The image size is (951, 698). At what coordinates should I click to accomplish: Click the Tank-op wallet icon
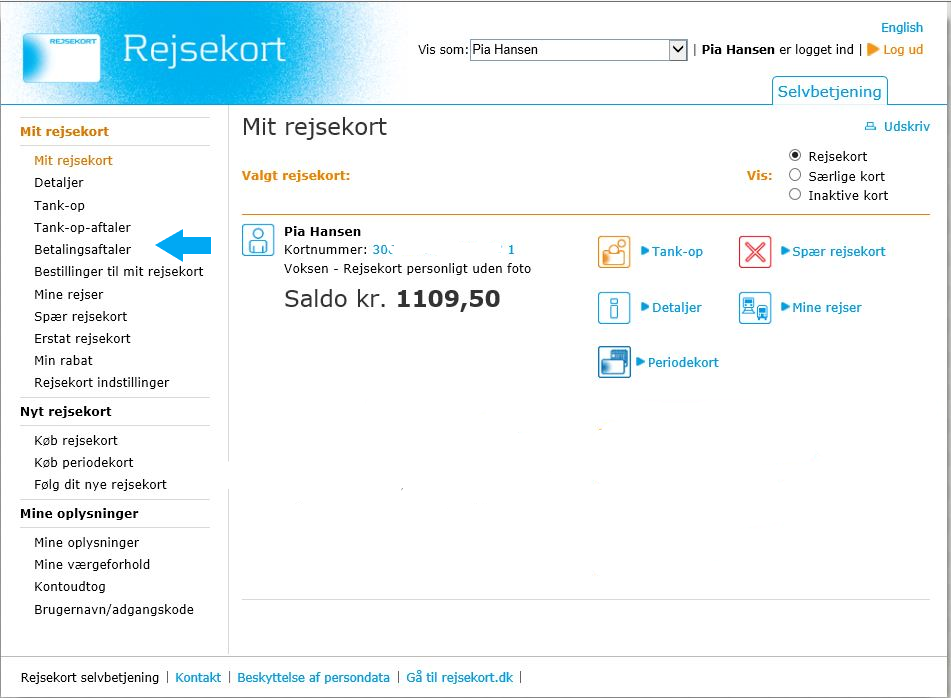(x=614, y=252)
